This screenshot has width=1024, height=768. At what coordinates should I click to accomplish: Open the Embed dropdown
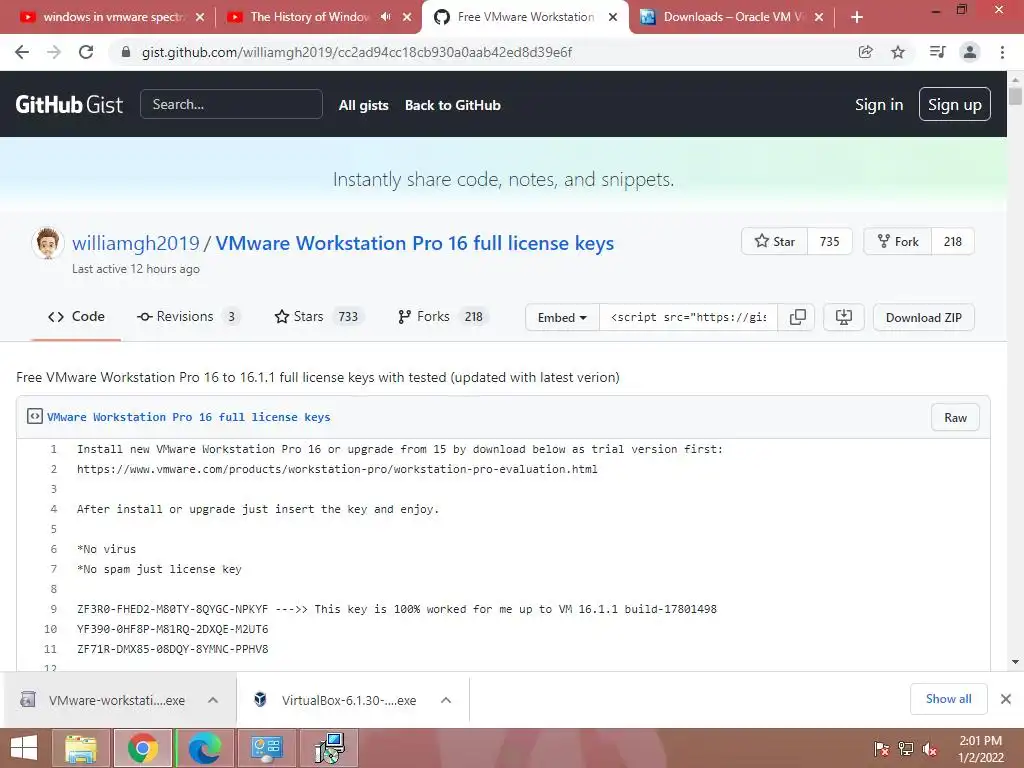click(562, 317)
